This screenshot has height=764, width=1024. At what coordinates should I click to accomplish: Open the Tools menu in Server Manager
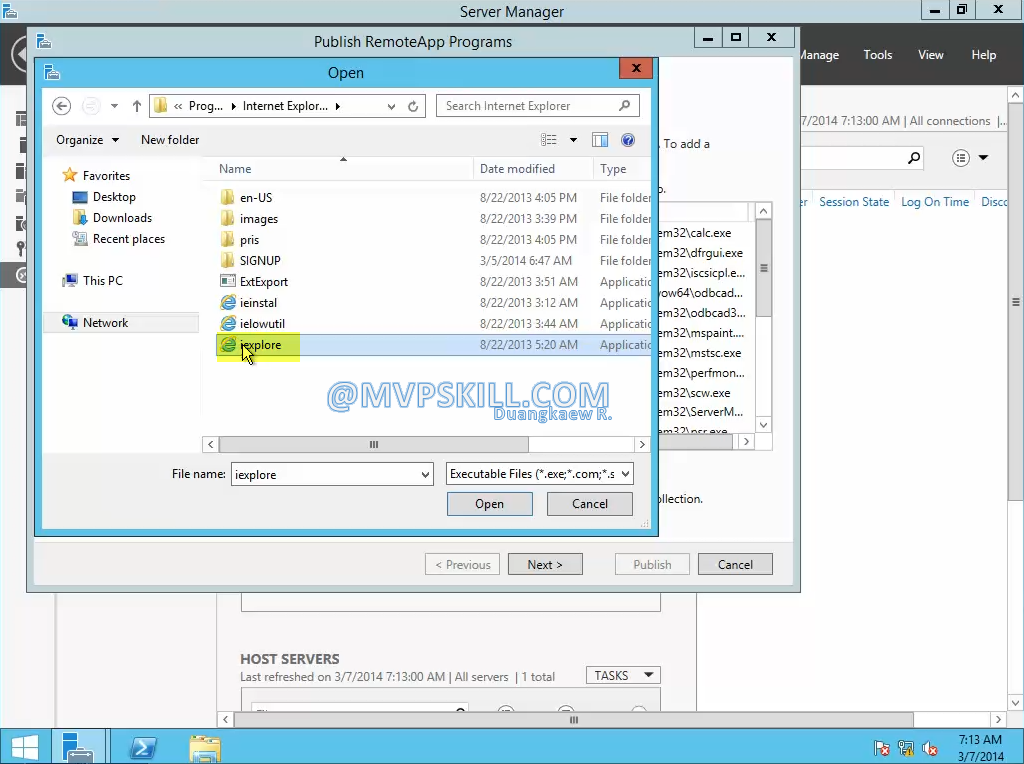pyautogui.click(x=877, y=55)
